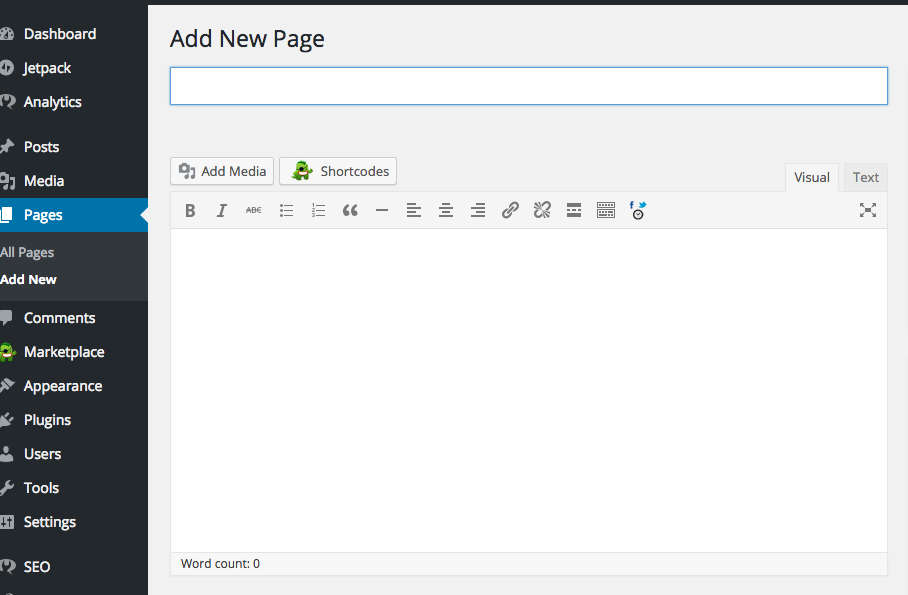Enter distraction-free fullscreen writing mode

click(x=867, y=210)
